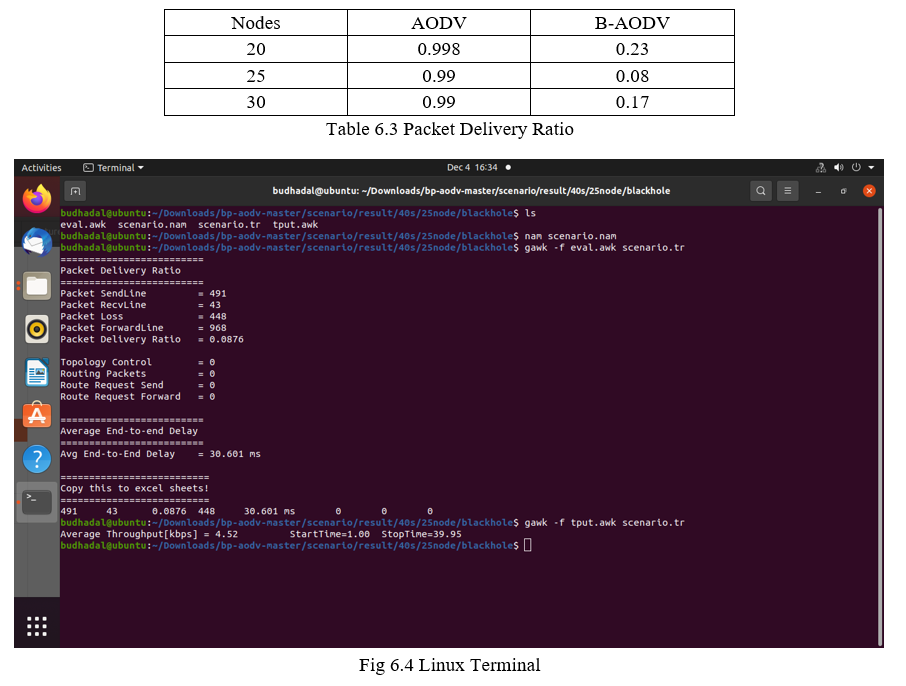
Task: Open Firefox from the dock
Action: tap(37, 199)
